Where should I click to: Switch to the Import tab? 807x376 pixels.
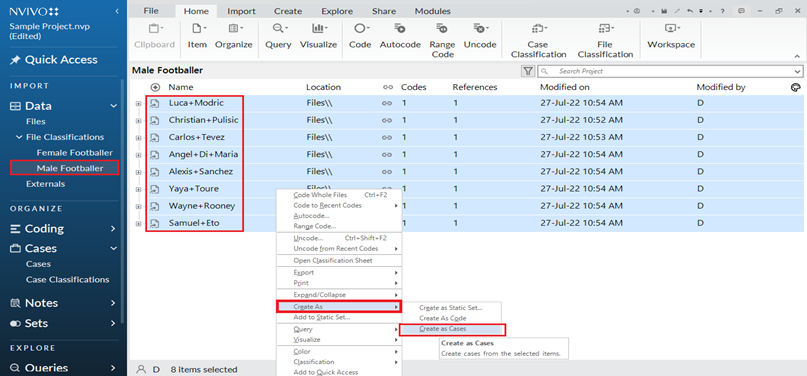(241, 11)
